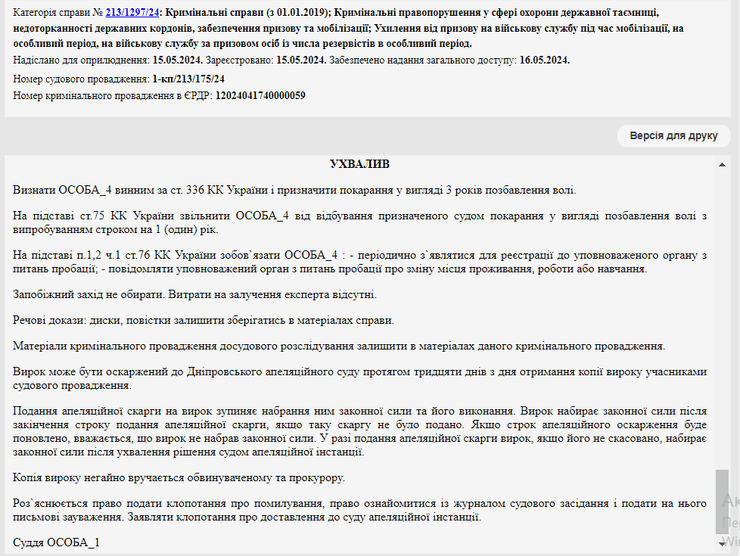The image size is (740, 556).
Task: Click the text Запобіжний захід не обирати
Action: [89, 295]
